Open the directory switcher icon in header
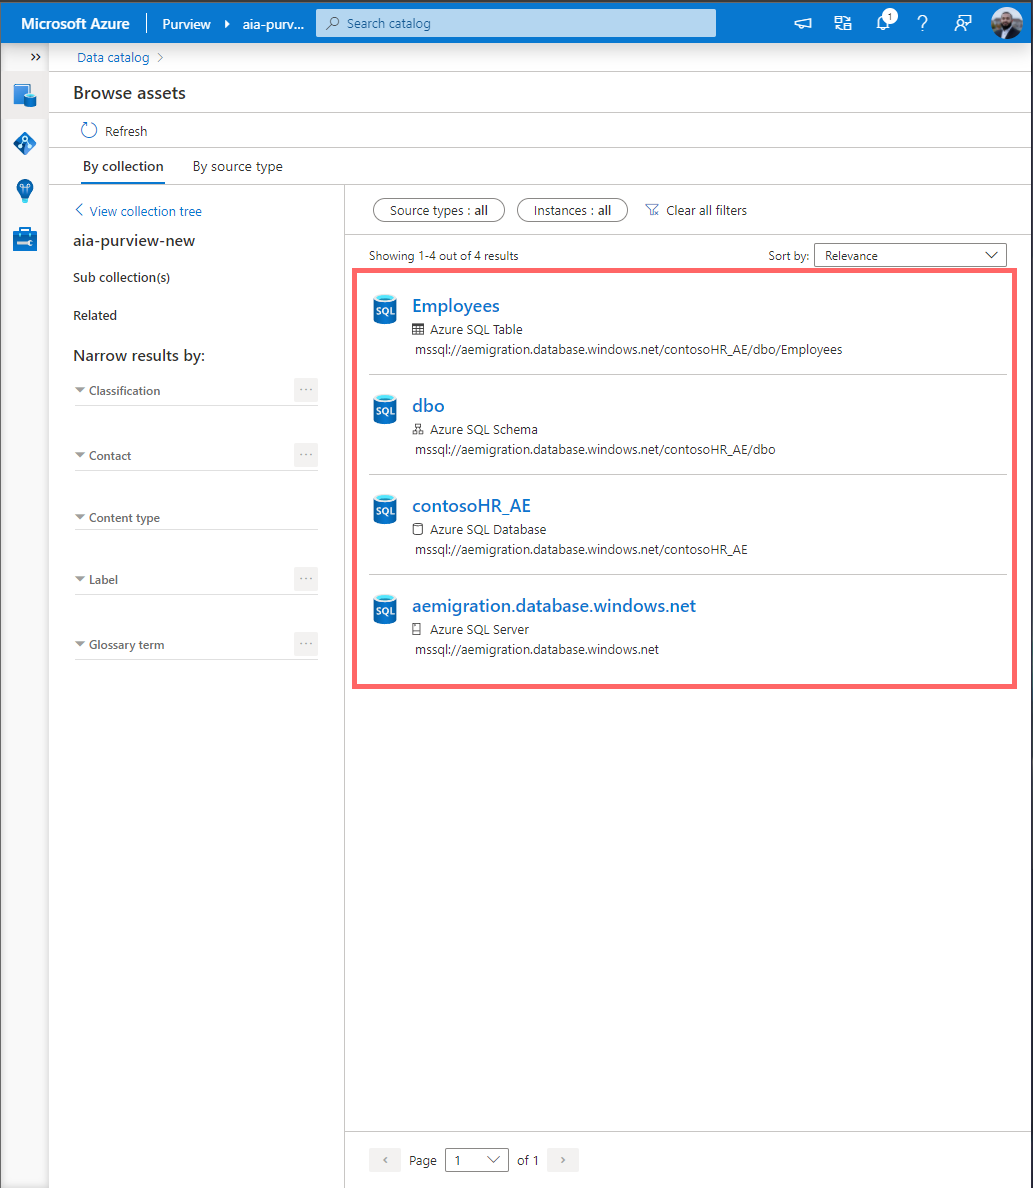 pyautogui.click(x=843, y=23)
